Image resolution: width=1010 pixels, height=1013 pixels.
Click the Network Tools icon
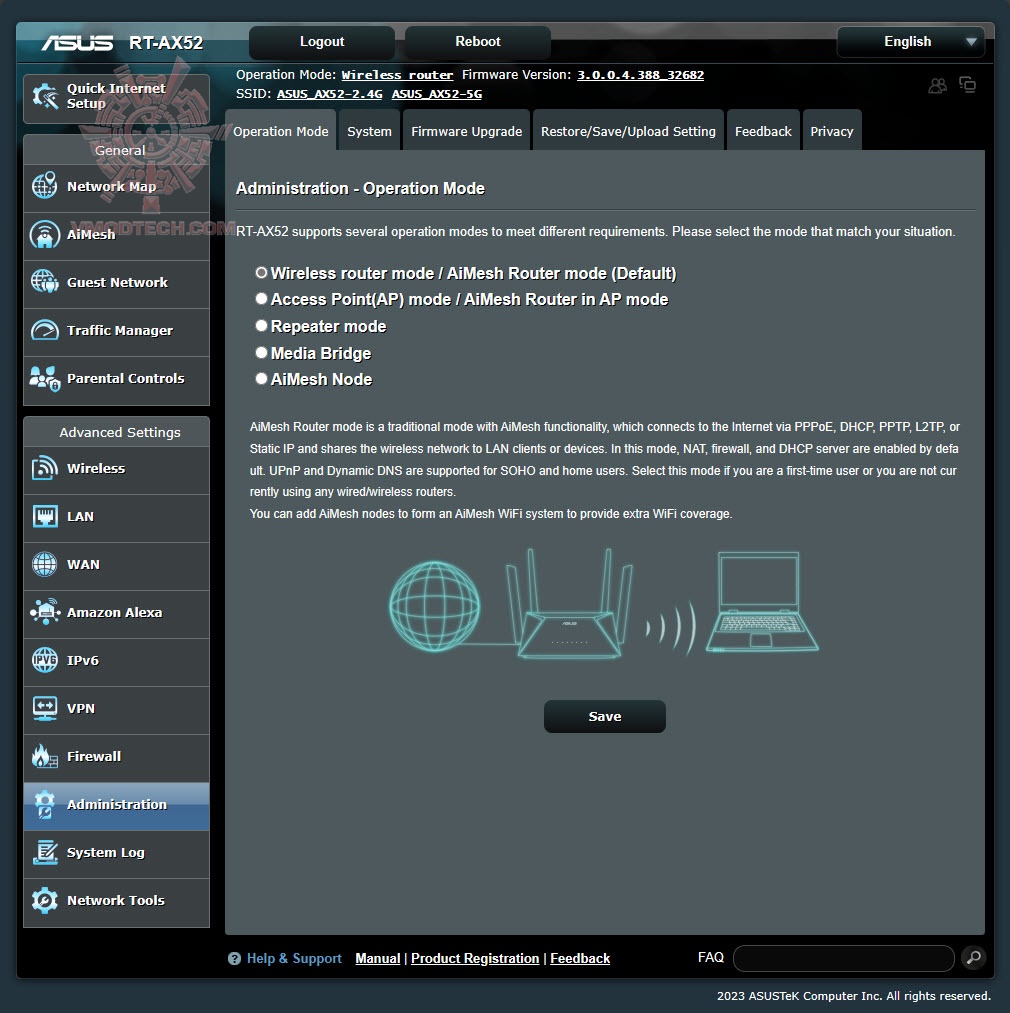click(x=45, y=900)
